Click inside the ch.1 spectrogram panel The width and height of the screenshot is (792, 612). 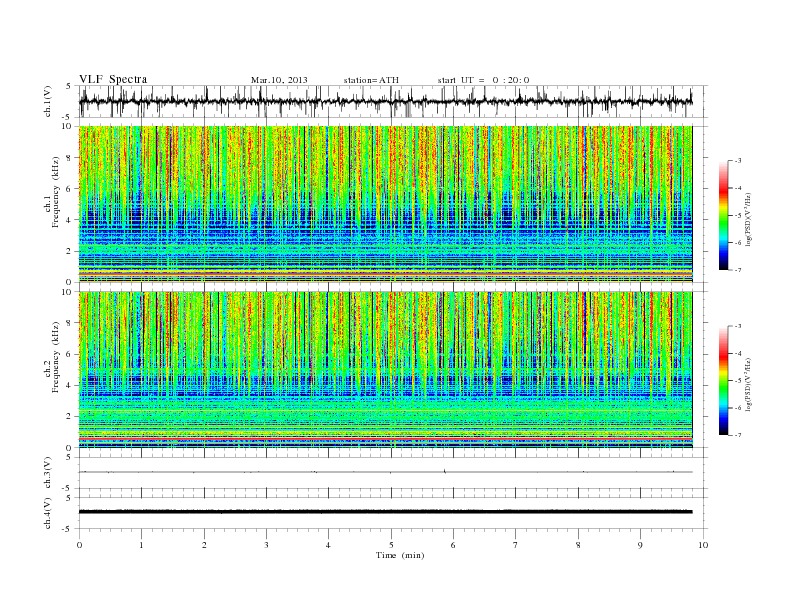[x=386, y=204]
